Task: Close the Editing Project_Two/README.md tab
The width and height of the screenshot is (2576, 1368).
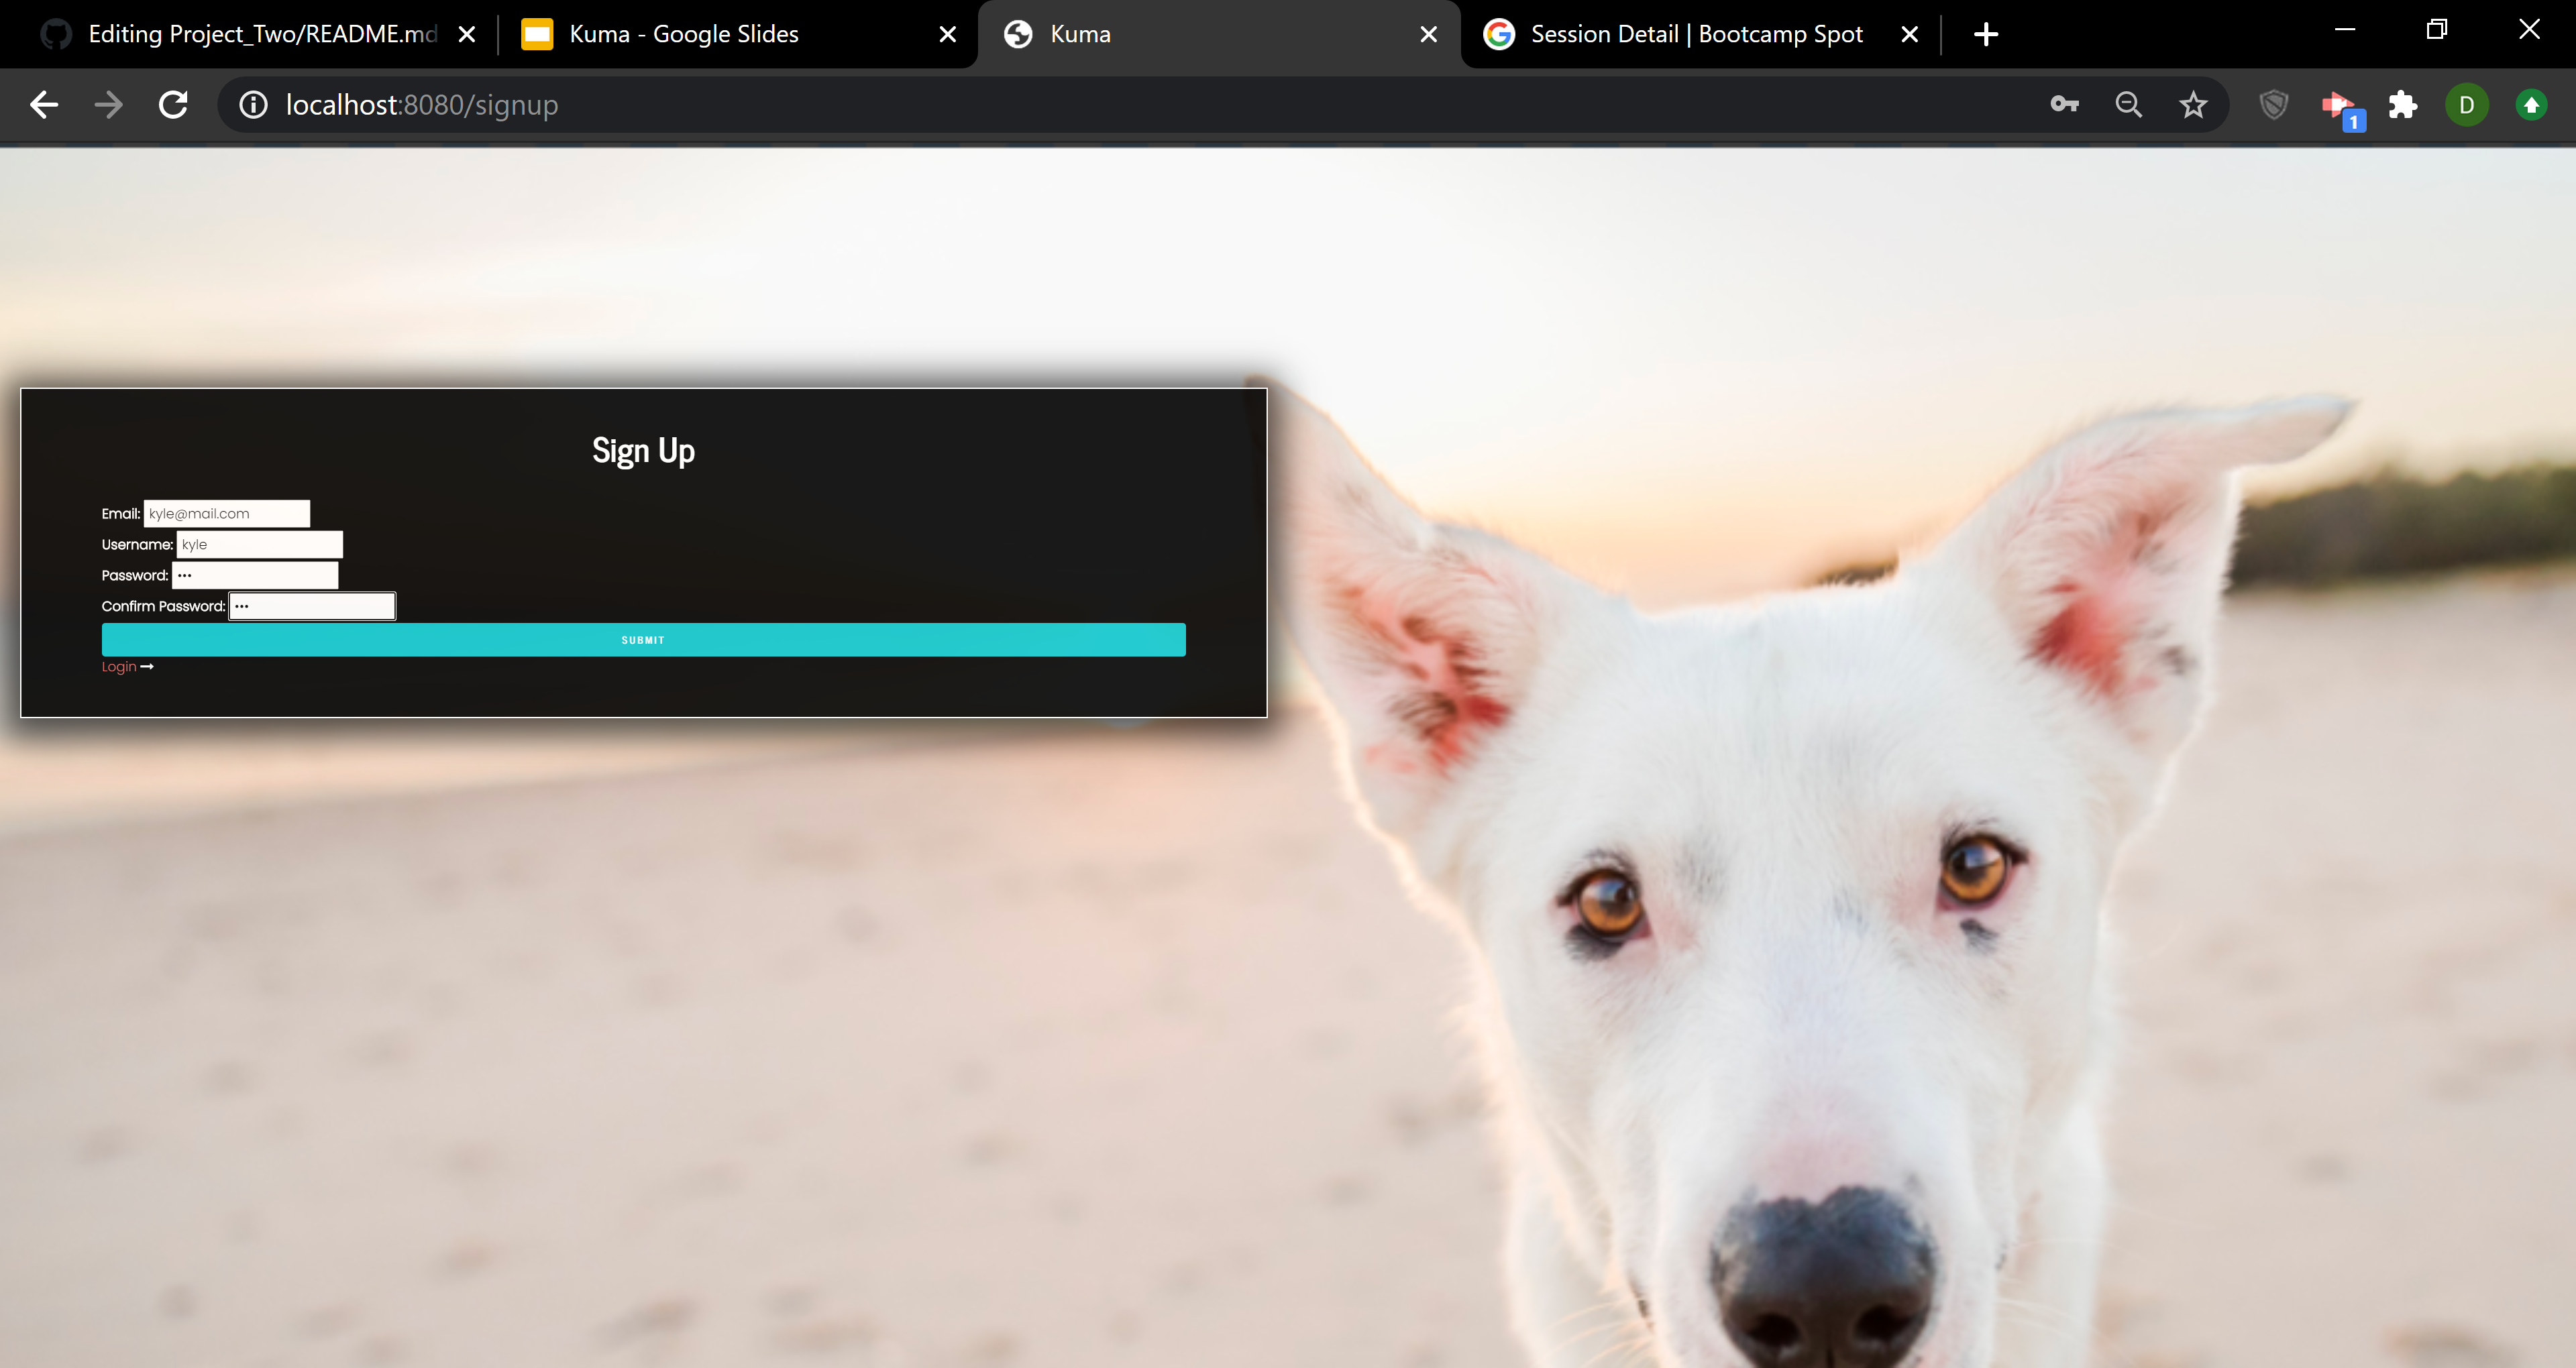Action: point(466,34)
